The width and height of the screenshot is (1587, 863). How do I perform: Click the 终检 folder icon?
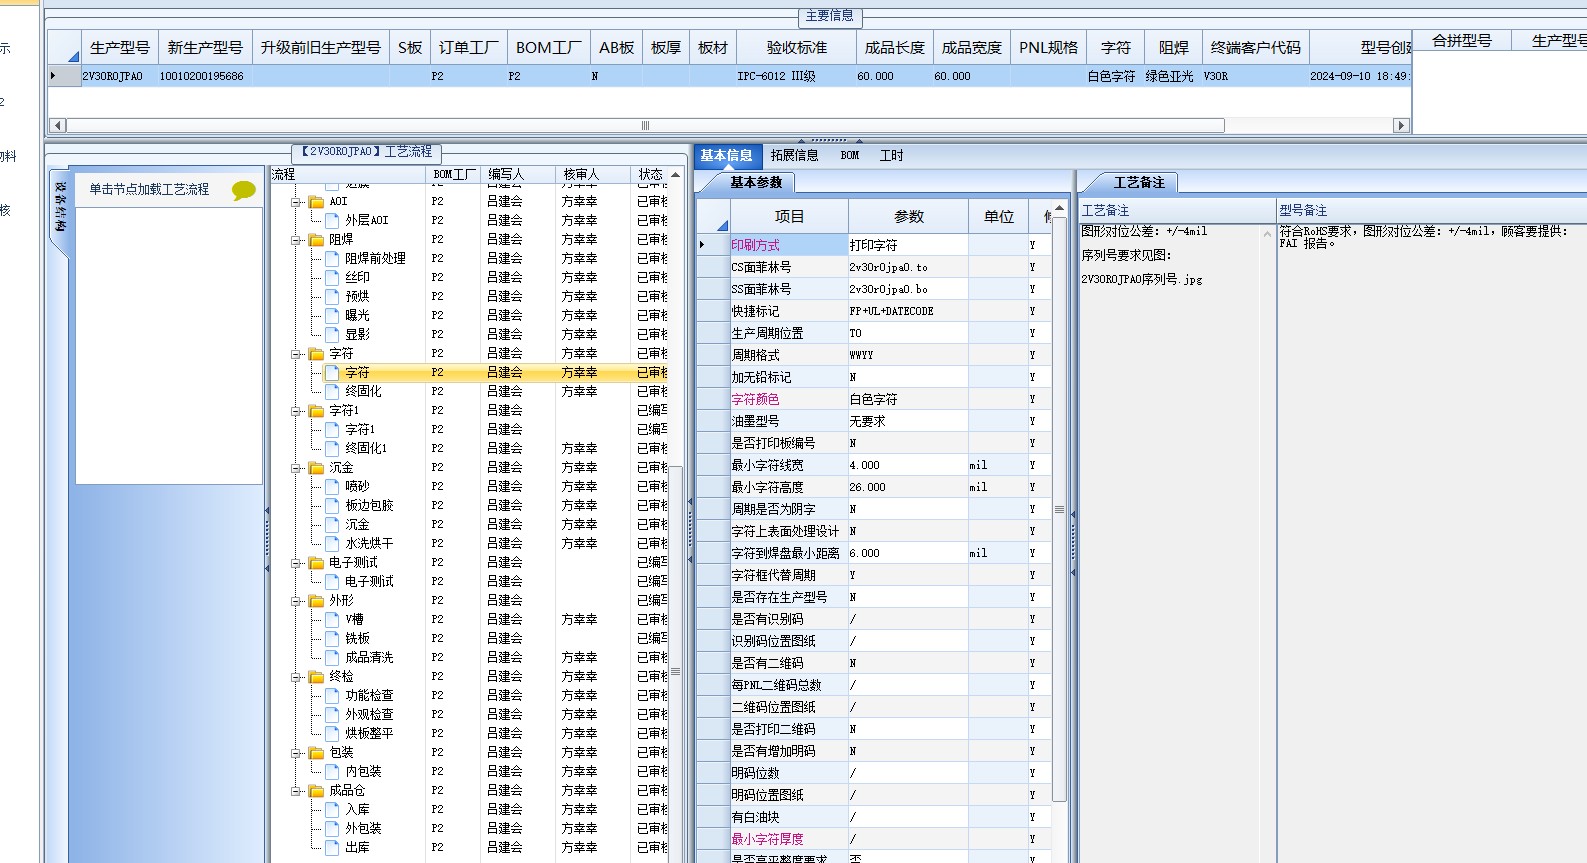tap(316, 676)
